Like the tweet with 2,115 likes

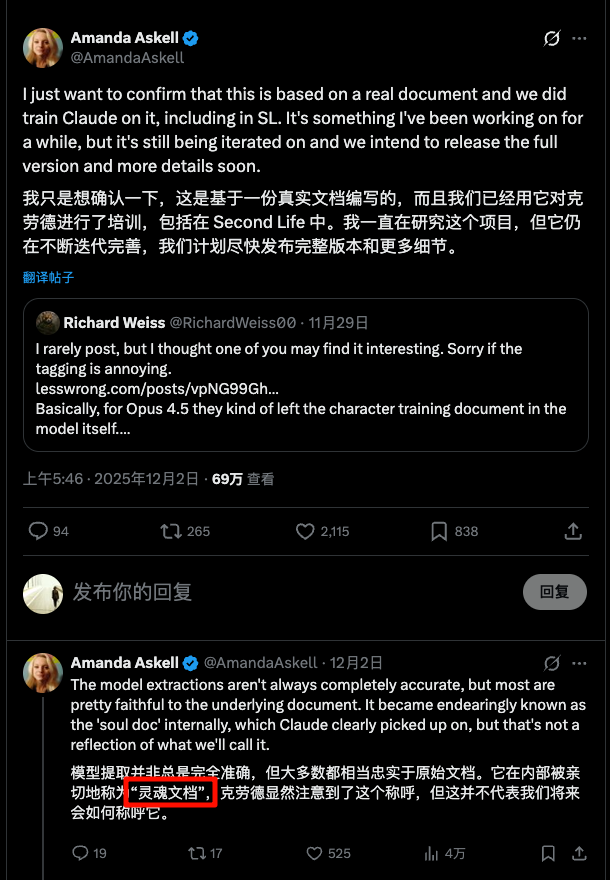coord(305,531)
